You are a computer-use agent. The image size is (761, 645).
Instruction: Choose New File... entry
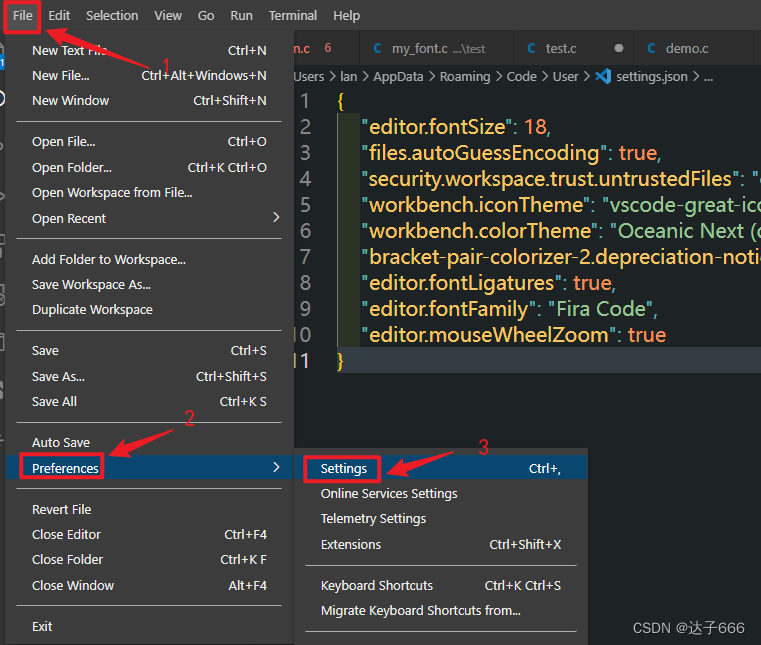[149, 76]
